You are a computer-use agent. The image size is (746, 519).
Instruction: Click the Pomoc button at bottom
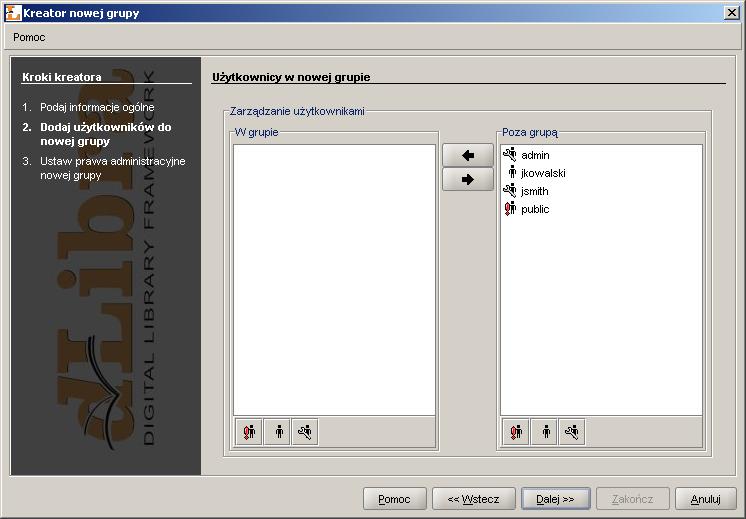coord(394,499)
